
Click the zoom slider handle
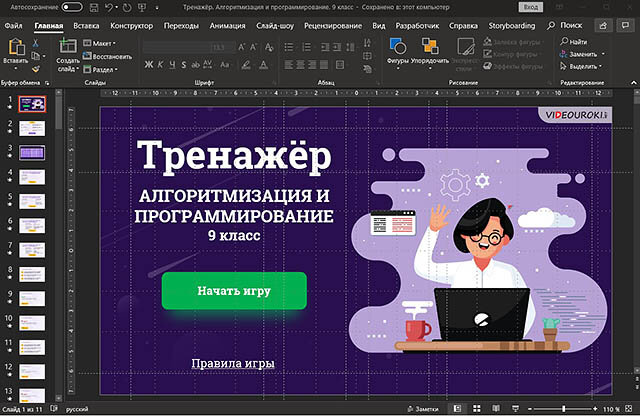[564, 408]
